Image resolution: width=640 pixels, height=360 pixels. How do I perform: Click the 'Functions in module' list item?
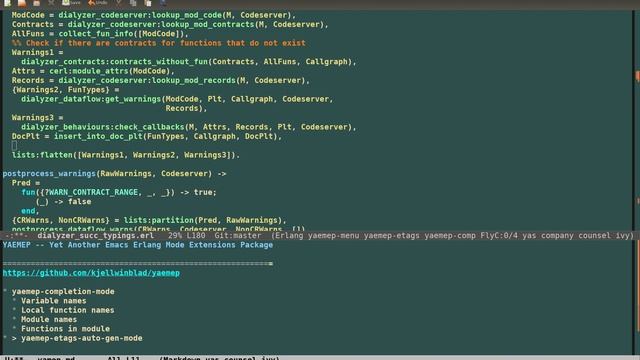click(x=65, y=329)
